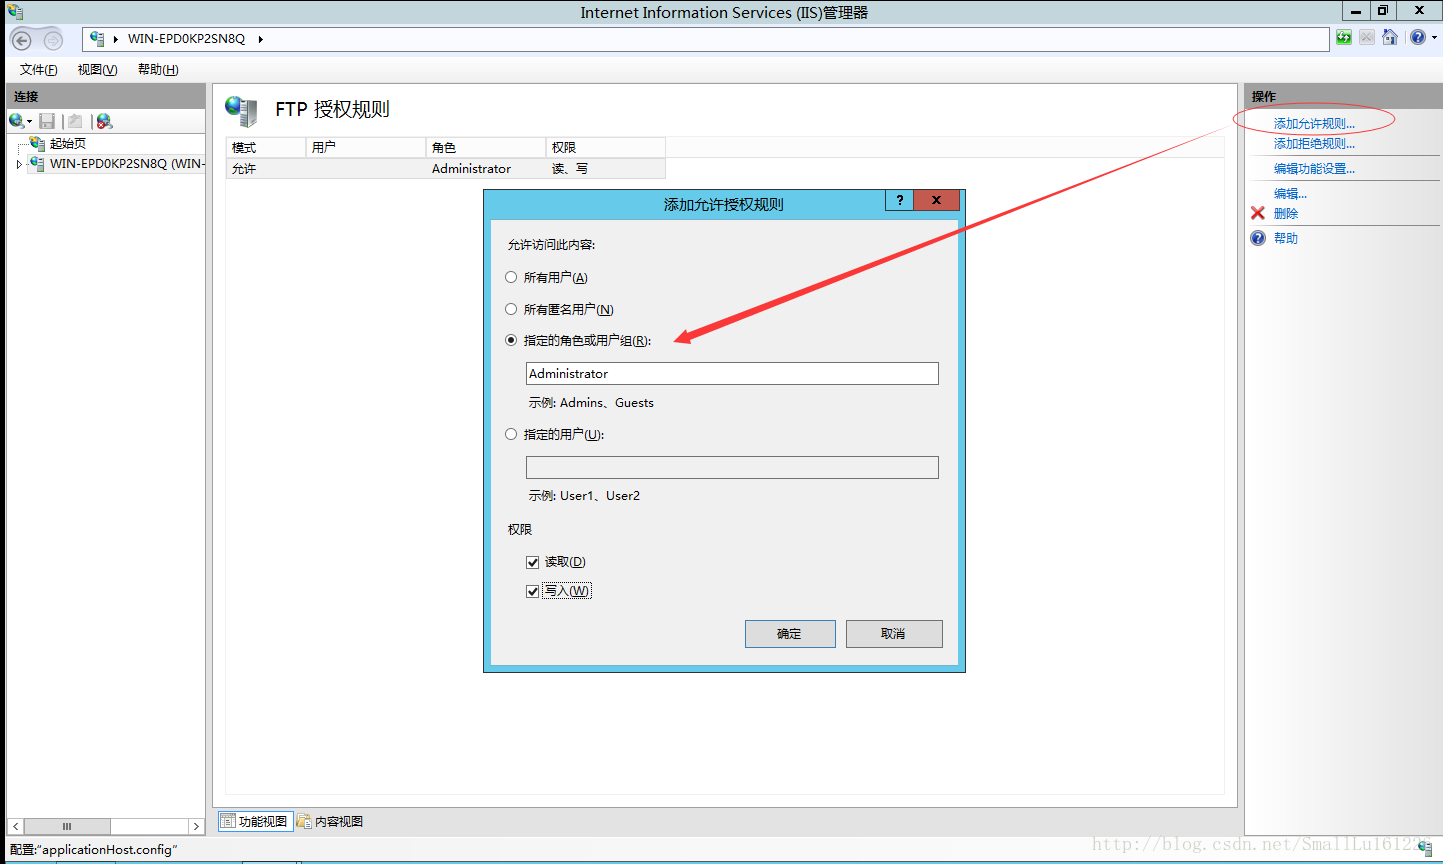Click the red X delete icon in Actions pane
The image size is (1443, 864).
pos(1258,213)
